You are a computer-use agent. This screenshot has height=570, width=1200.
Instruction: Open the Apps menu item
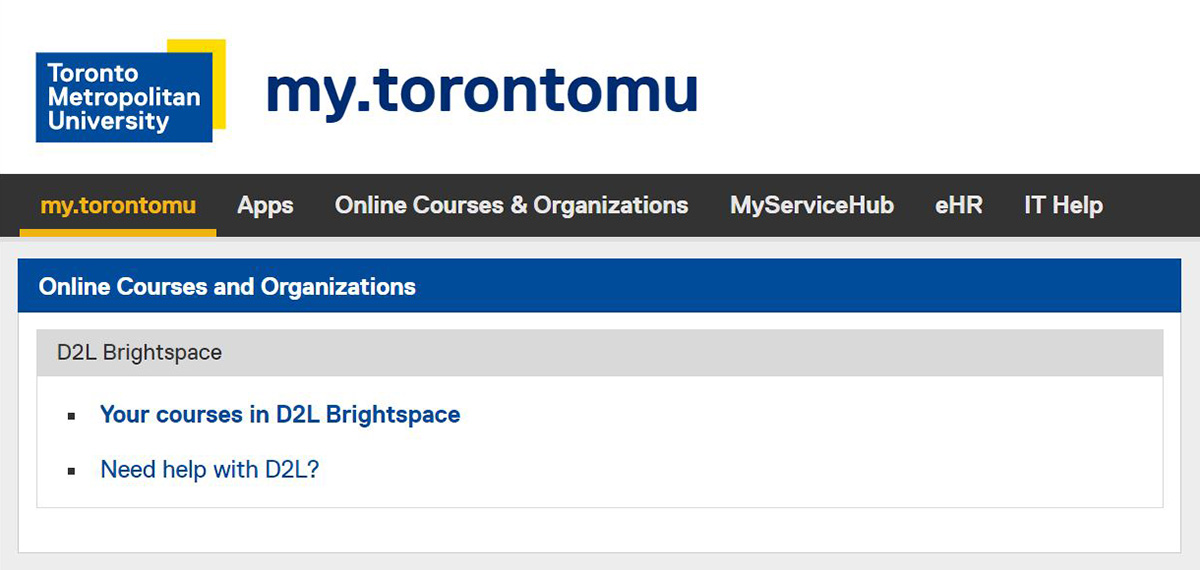[x=265, y=206]
